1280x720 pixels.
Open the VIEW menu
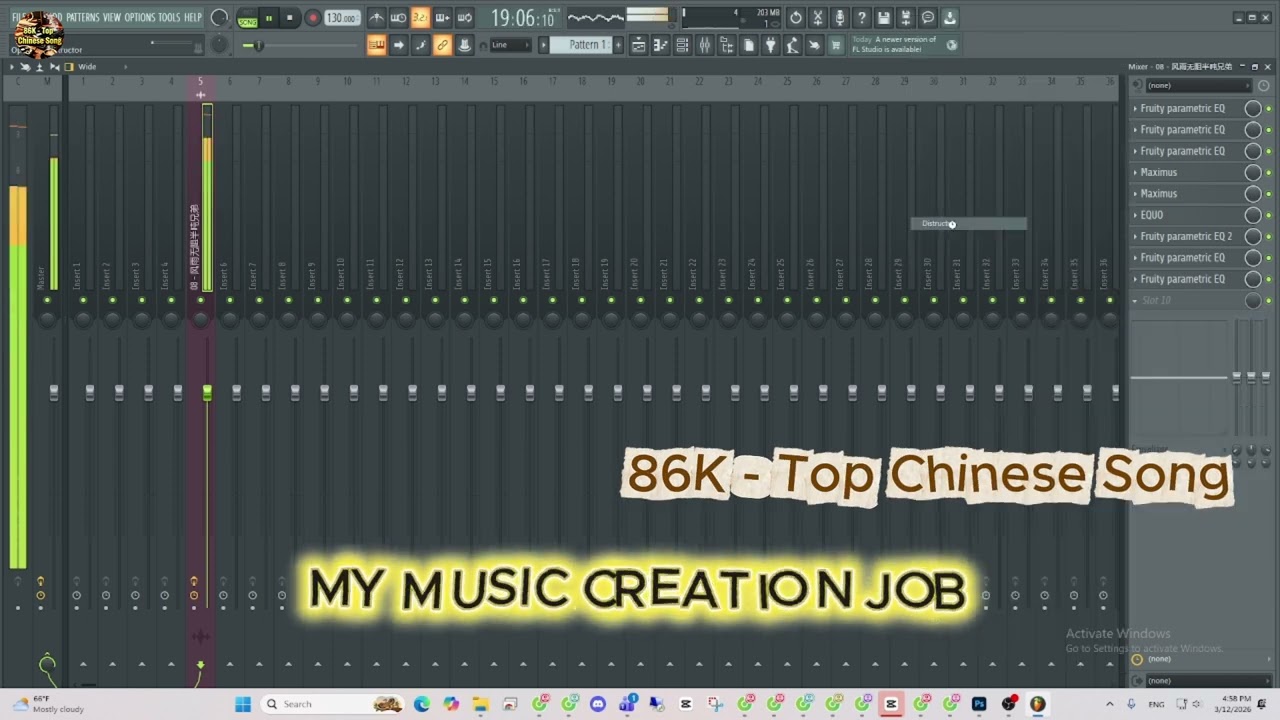tap(112, 18)
